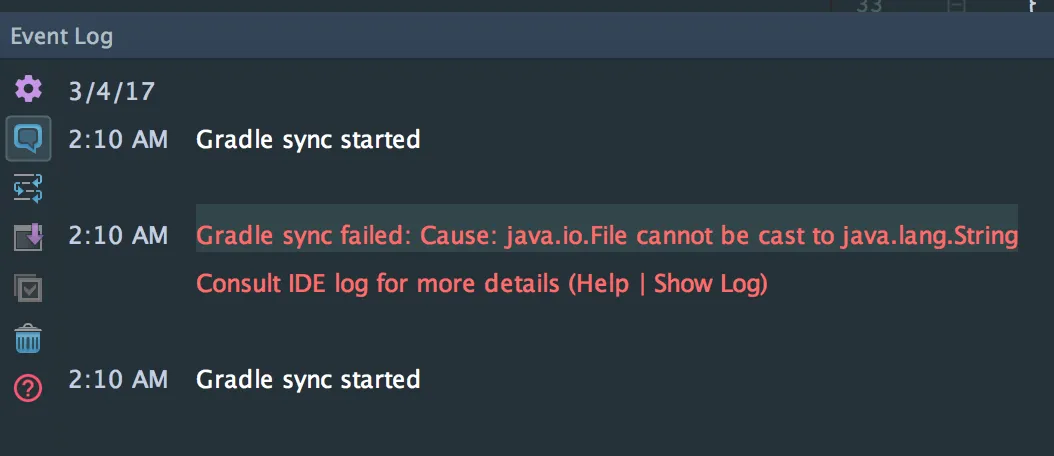Select the Event Log panel title

(62, 36)
